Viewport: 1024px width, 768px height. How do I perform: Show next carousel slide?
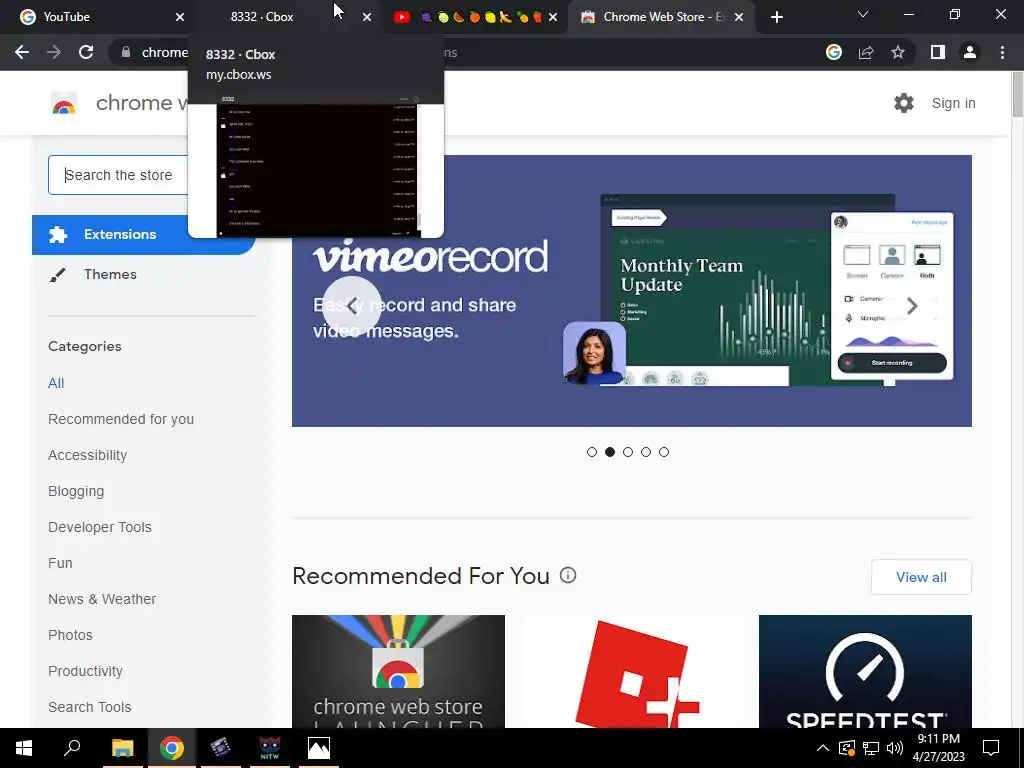(x=912, y=306)
